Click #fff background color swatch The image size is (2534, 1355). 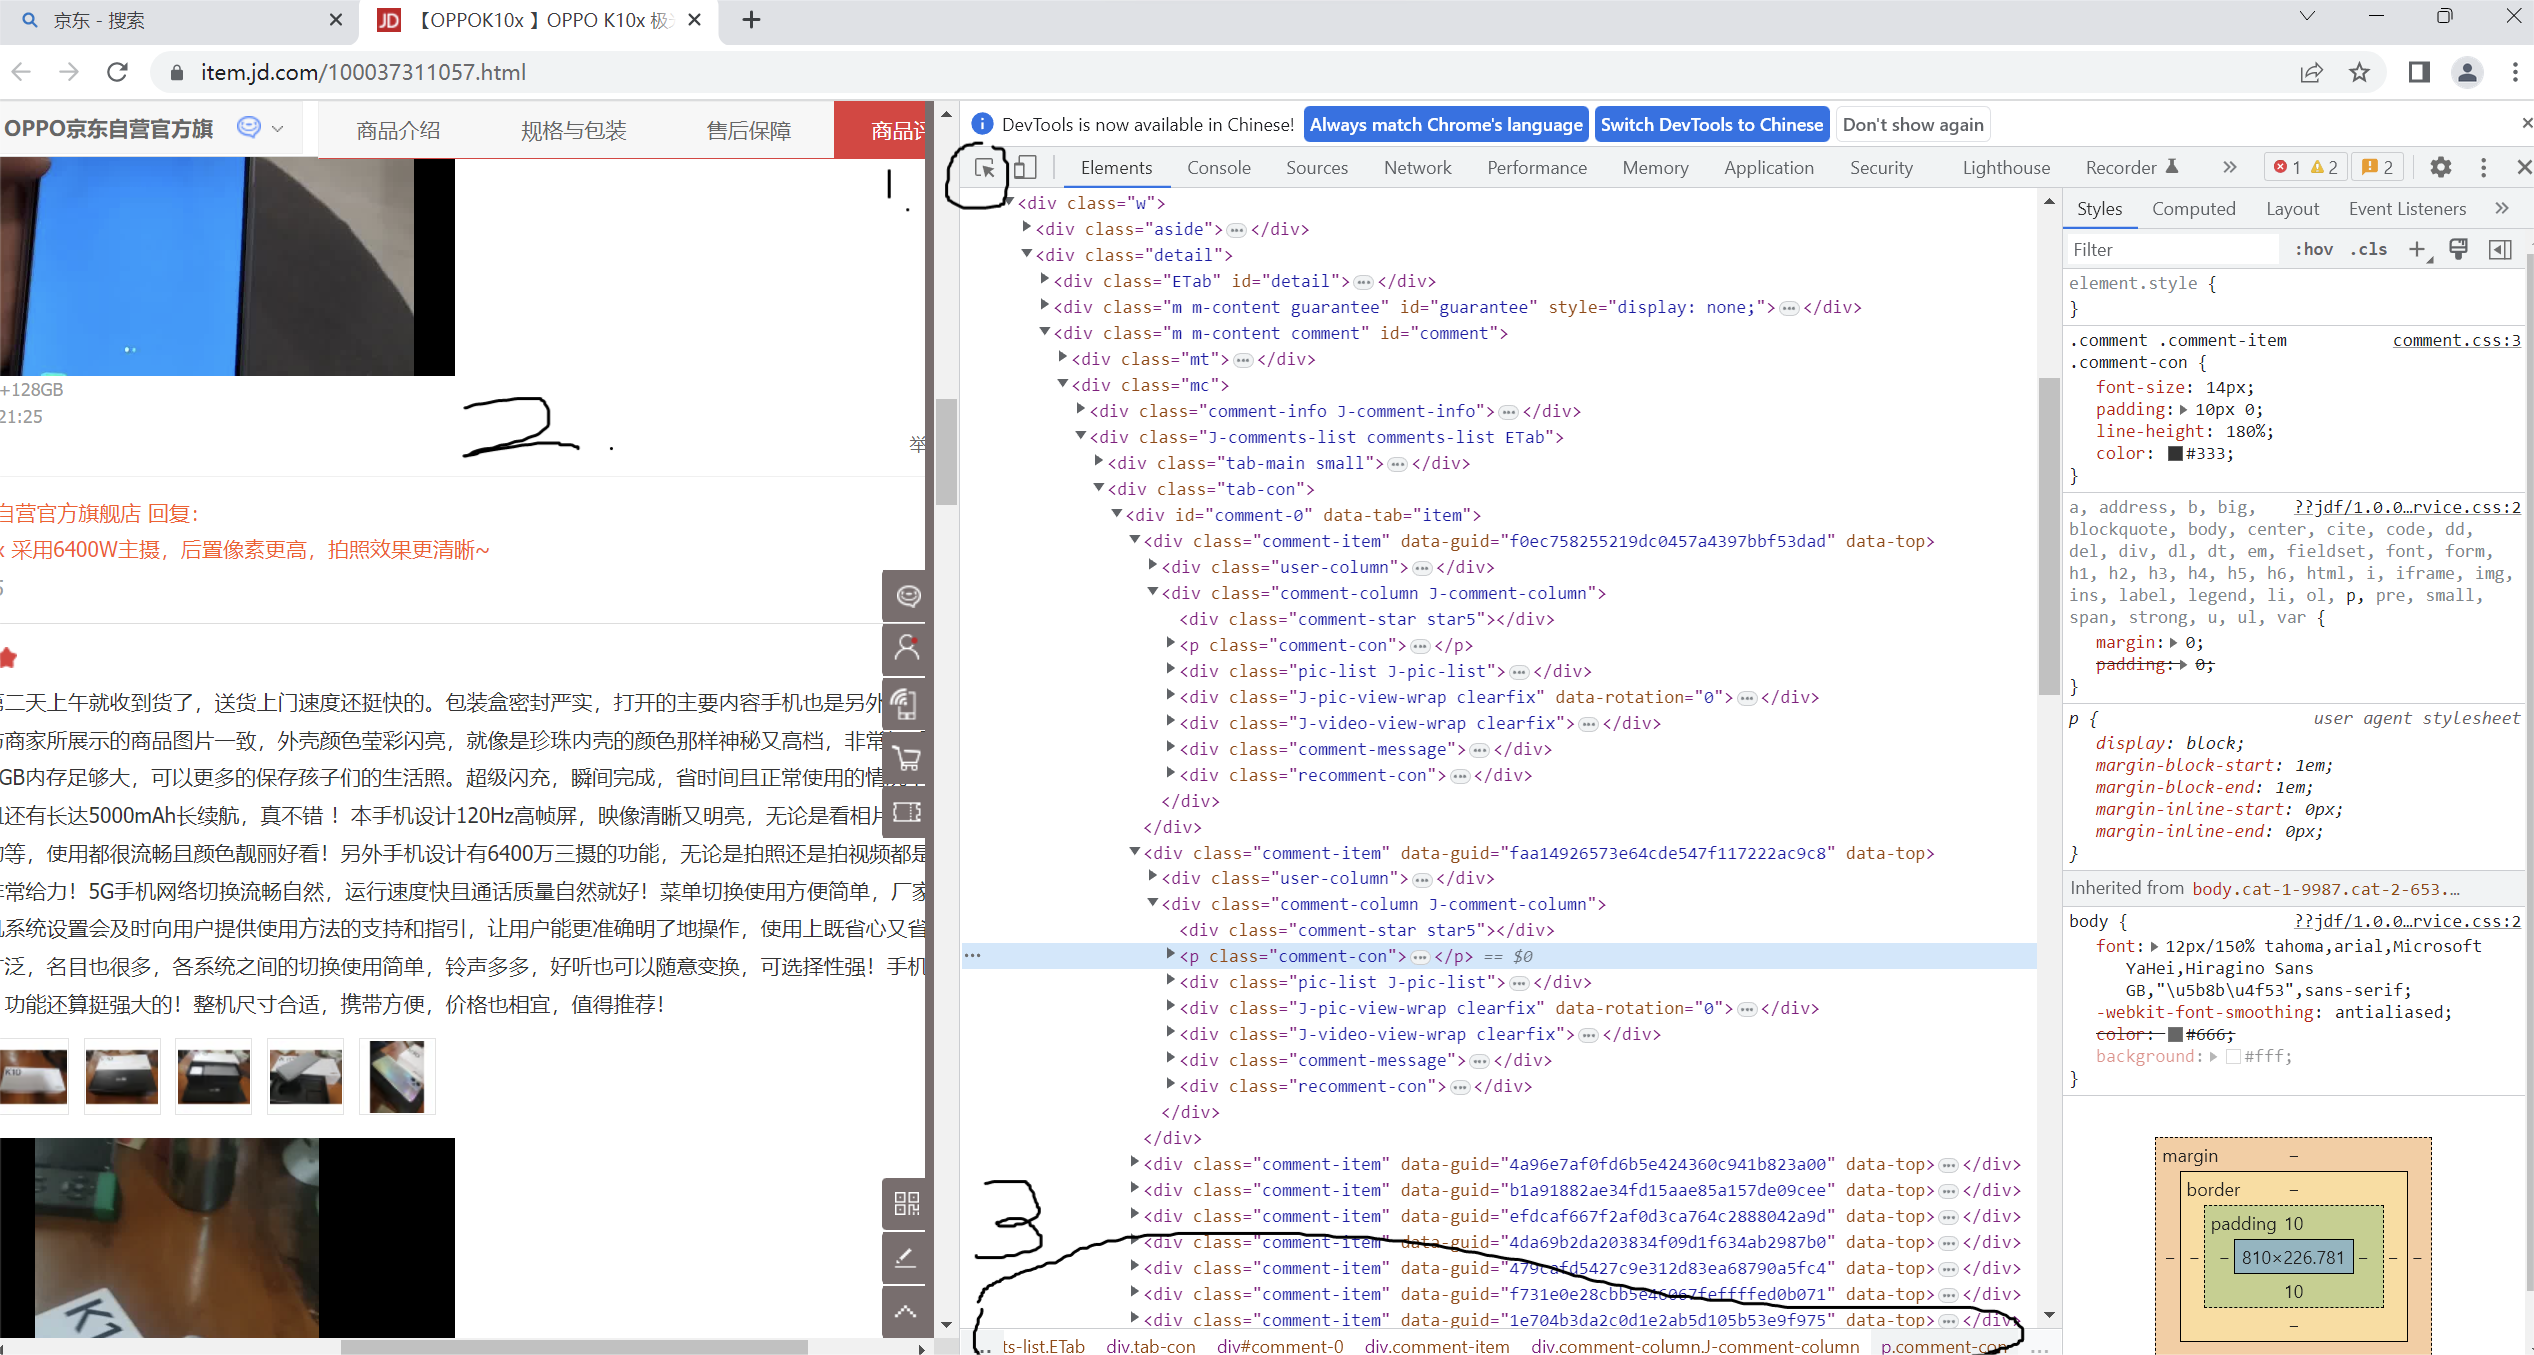click(2233, 1056)
